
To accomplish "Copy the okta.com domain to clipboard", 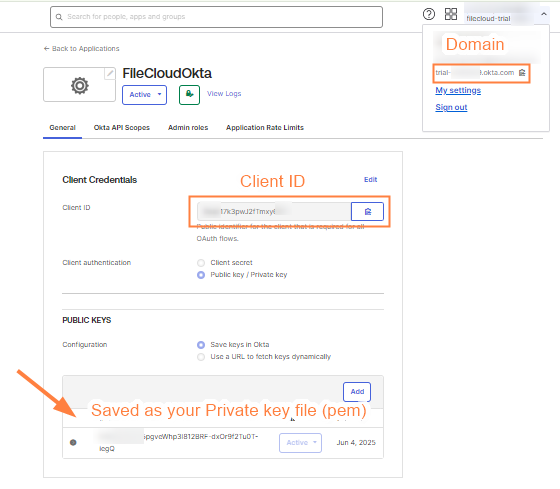I will [522, 73].
